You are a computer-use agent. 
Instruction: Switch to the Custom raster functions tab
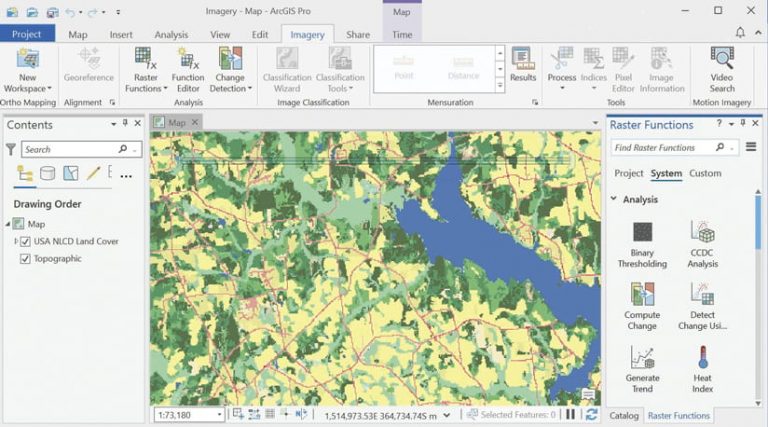[x=705, y=173]
